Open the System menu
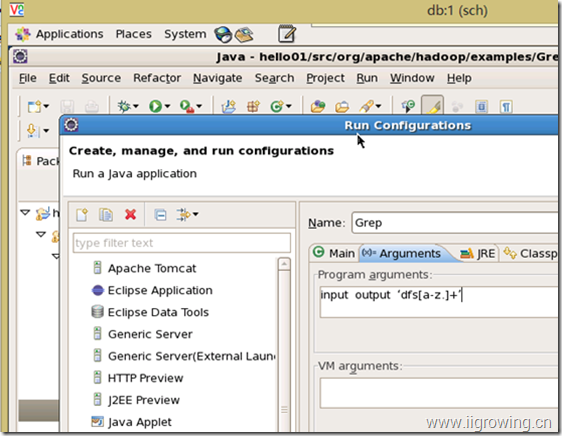Image resolution: width=562 pixels, height=436 pixels. pos(185,34)
